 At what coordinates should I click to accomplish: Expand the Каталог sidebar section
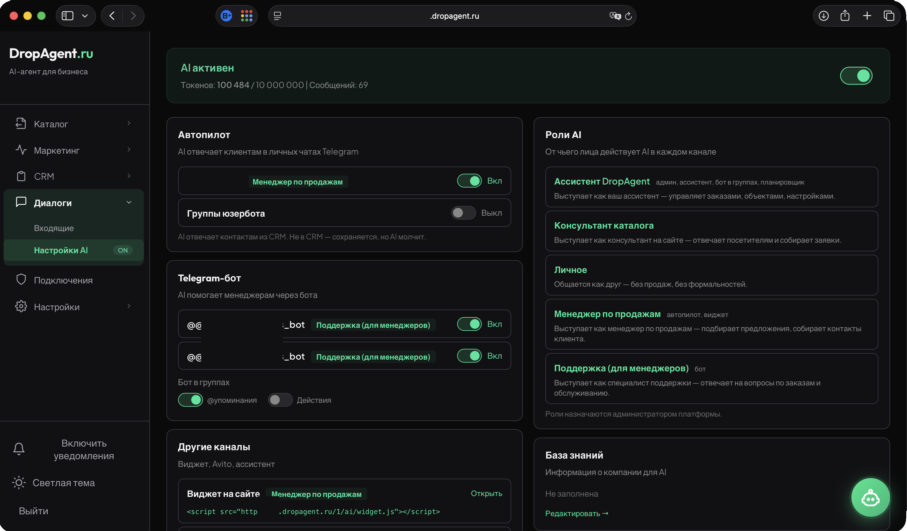74,124
